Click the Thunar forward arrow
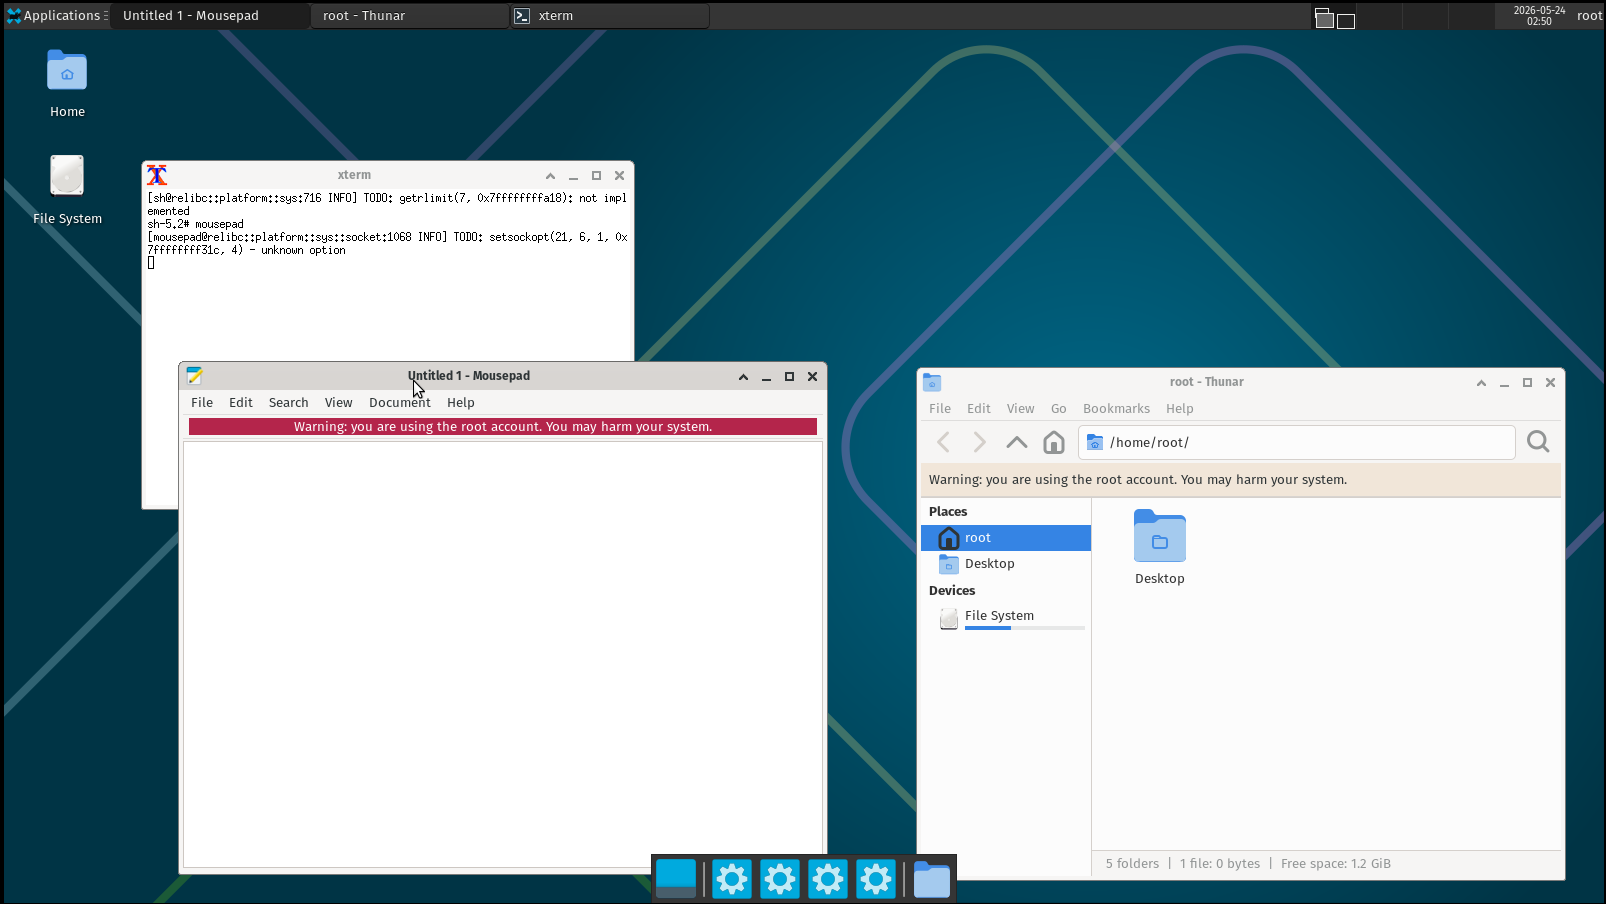The height and width of the screenshot is (904, 1606). [979, 442]
